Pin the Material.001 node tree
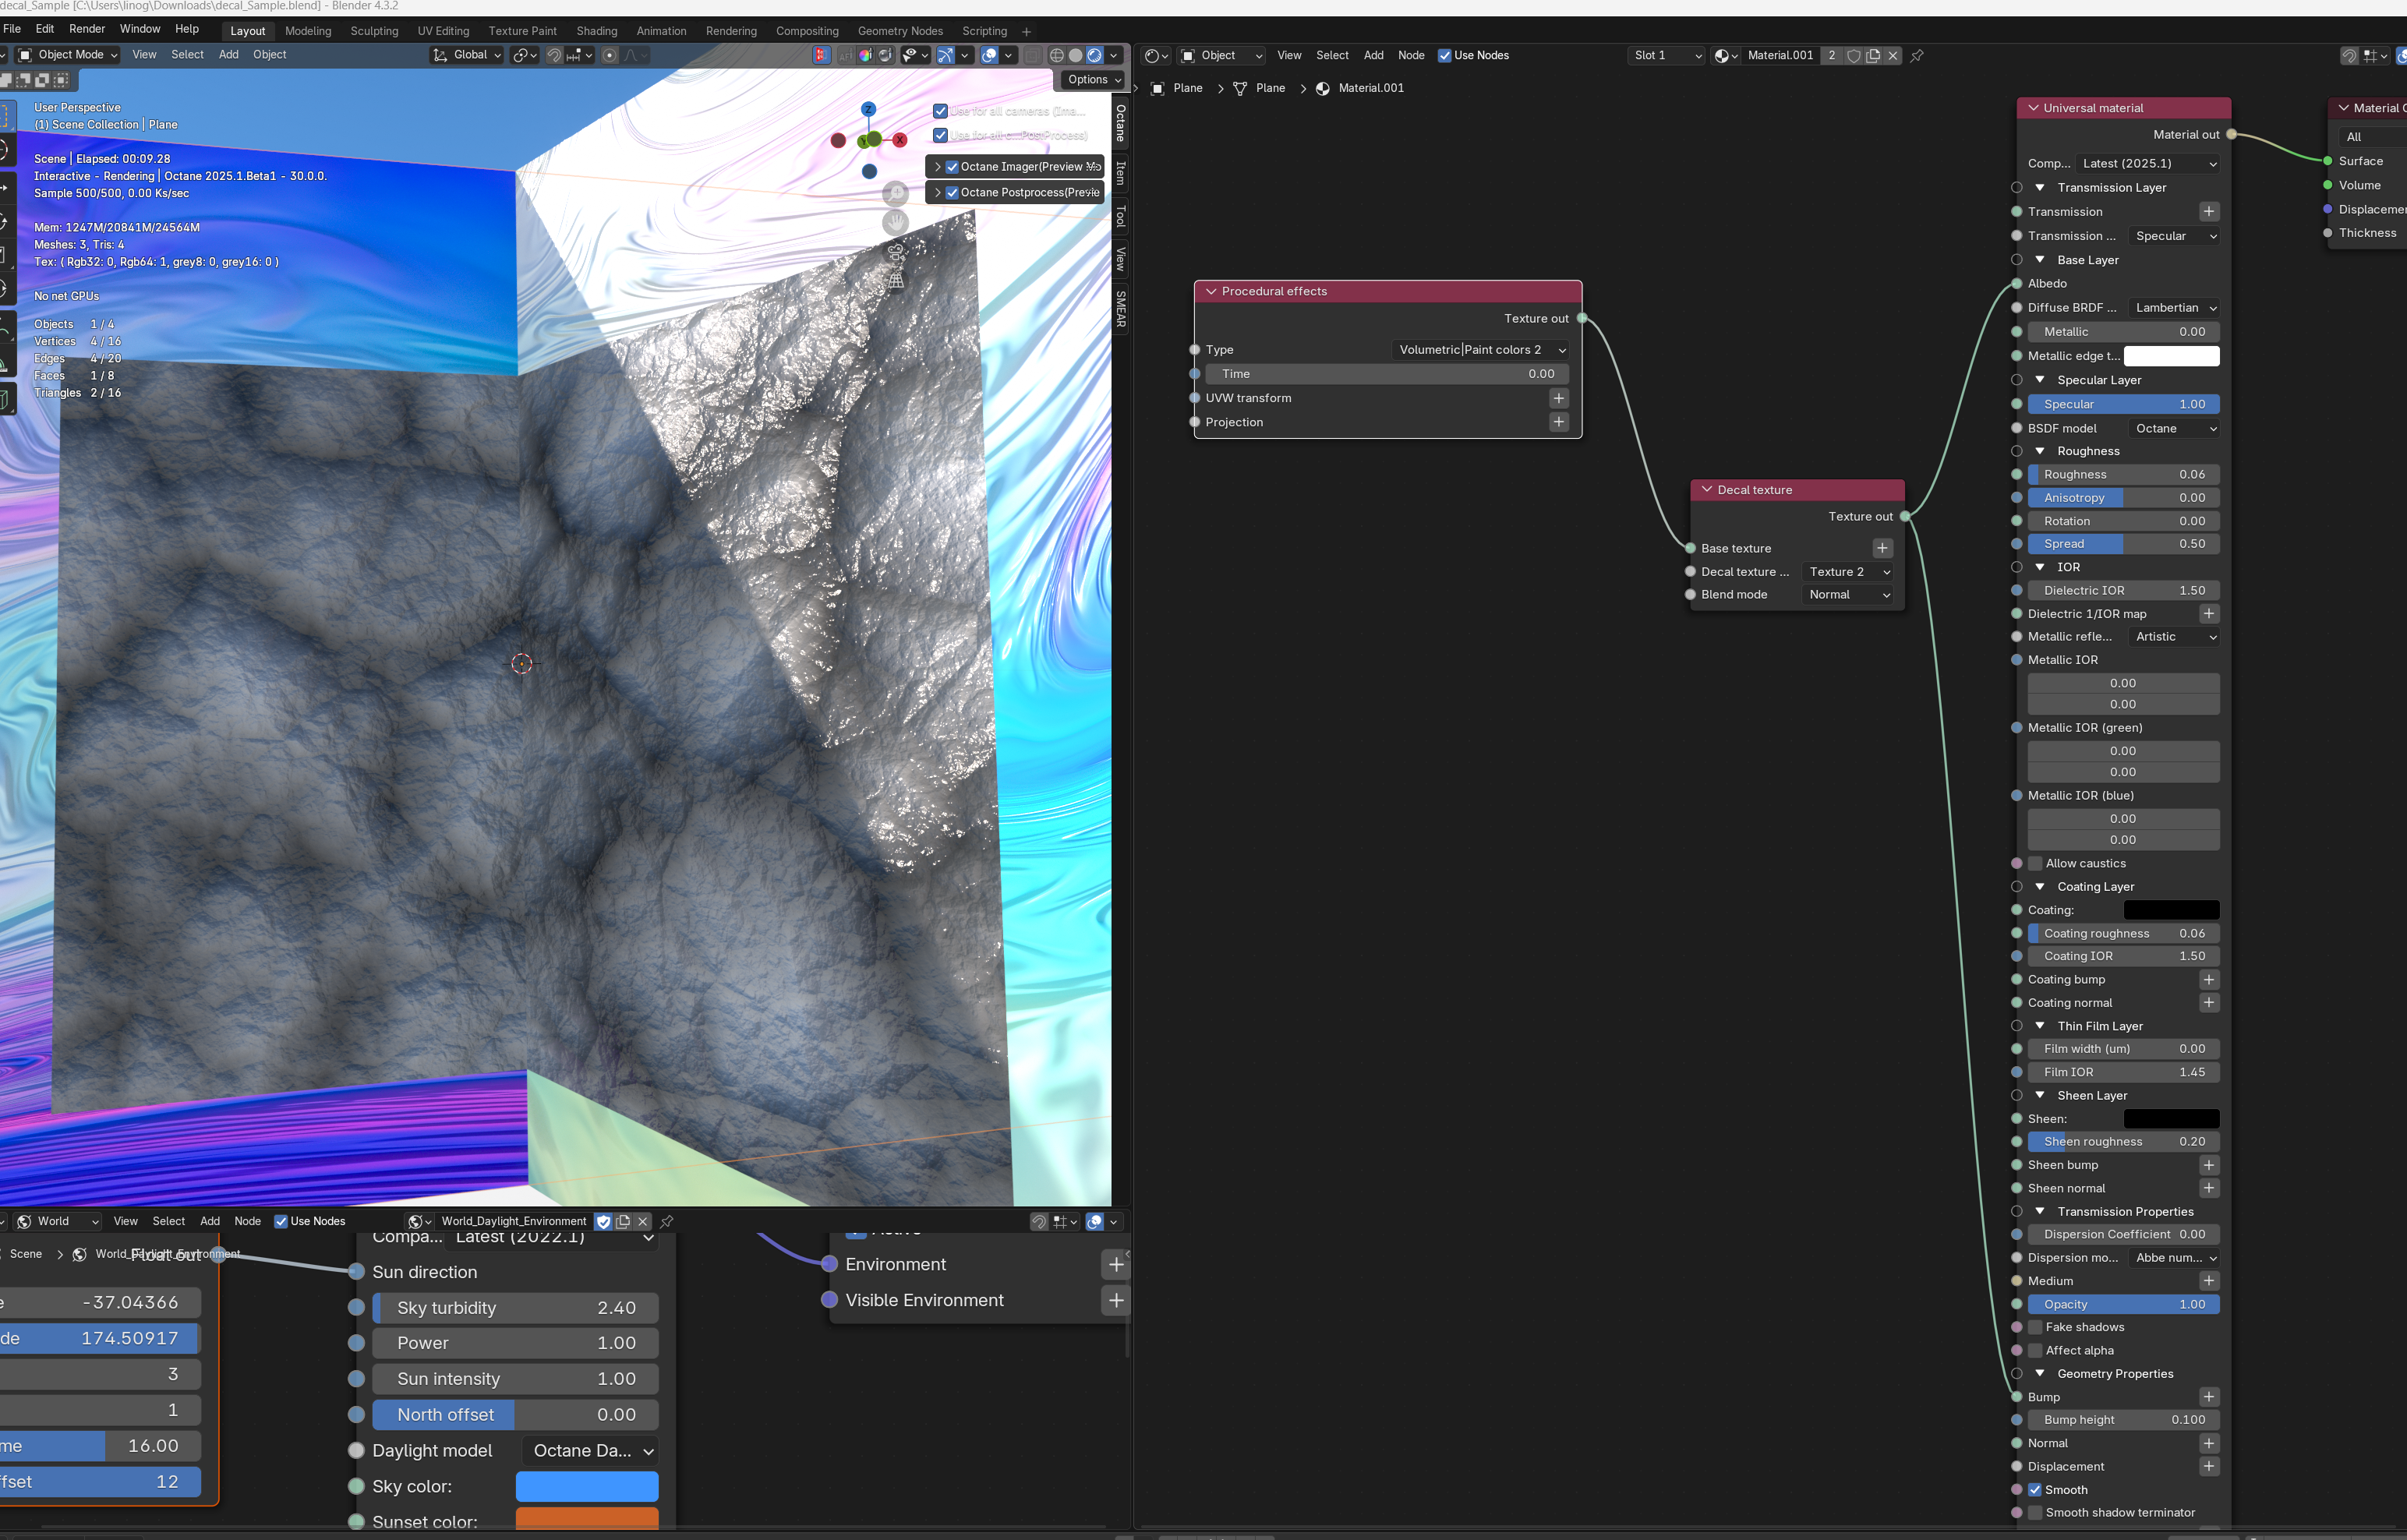2407x1540 pixels. 1917,56
